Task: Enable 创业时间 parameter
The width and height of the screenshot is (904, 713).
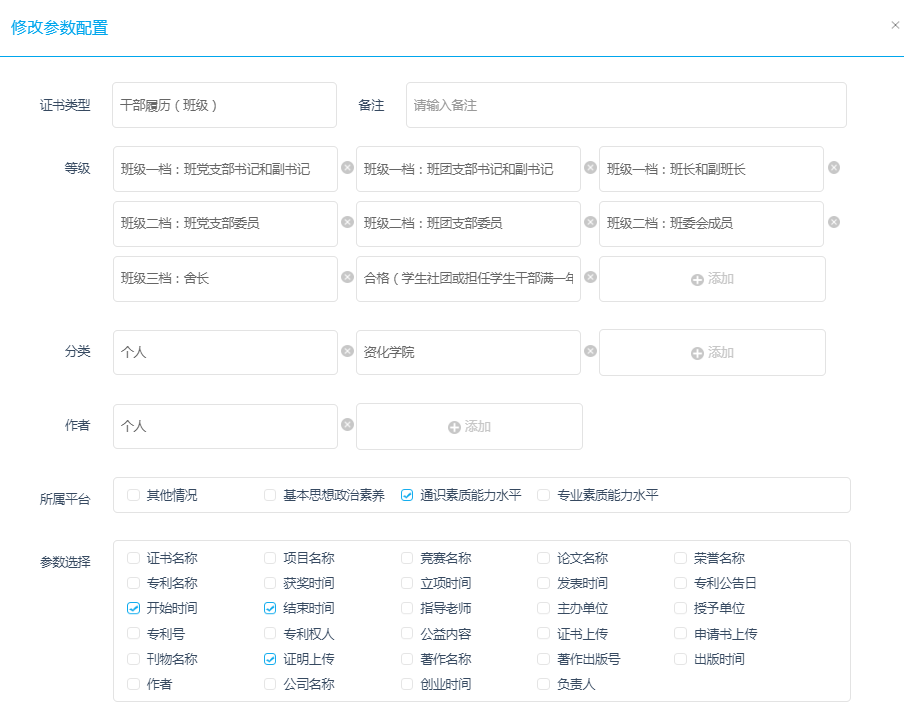Action: [x=407, y=684]
